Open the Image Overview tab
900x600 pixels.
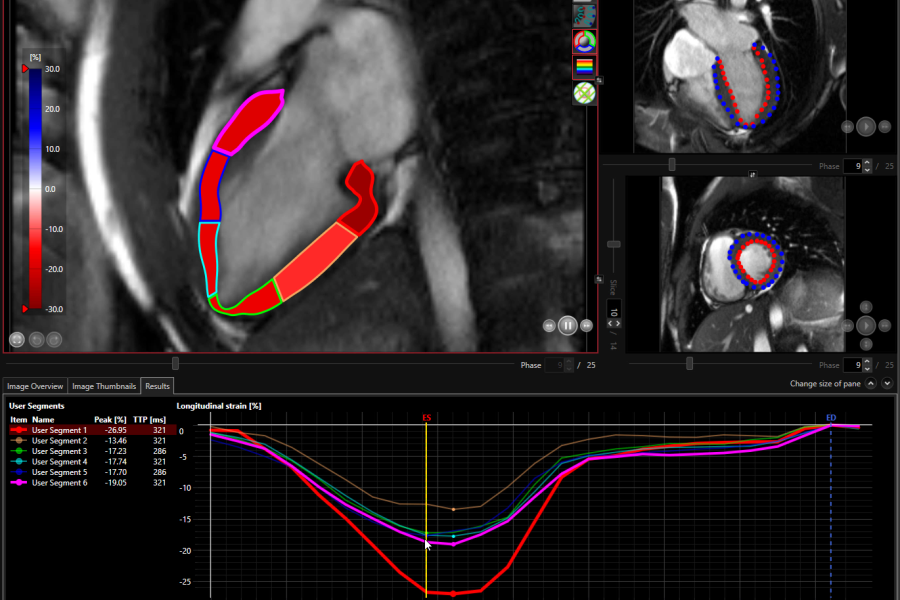[35, 386]
